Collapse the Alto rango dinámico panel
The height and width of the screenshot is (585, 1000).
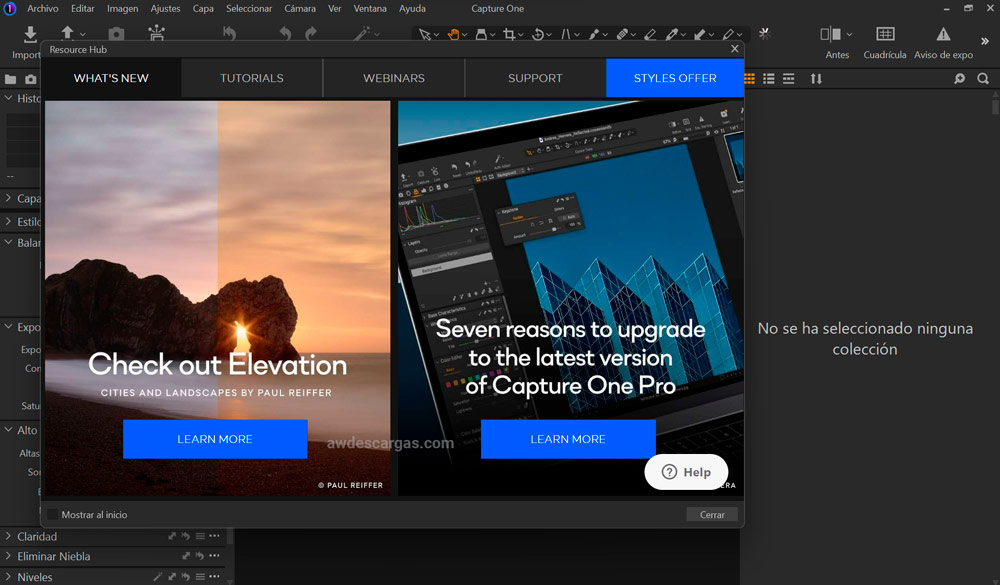[x=8, y=430]
